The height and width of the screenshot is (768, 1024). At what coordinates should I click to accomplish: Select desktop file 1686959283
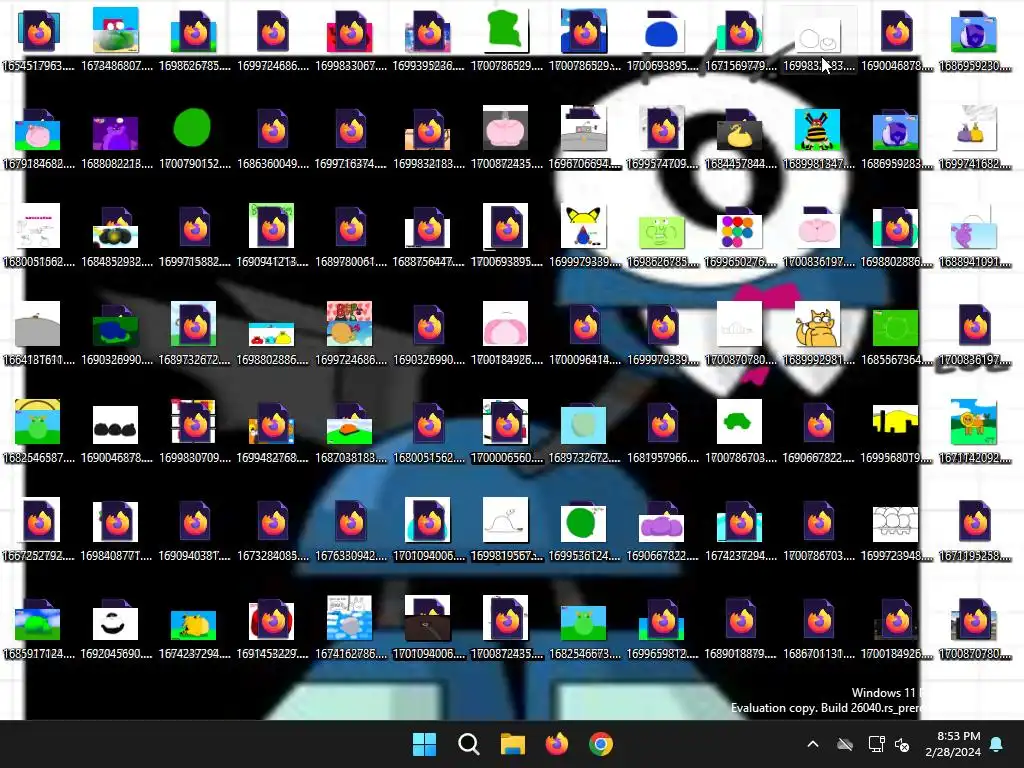point(897,137)
